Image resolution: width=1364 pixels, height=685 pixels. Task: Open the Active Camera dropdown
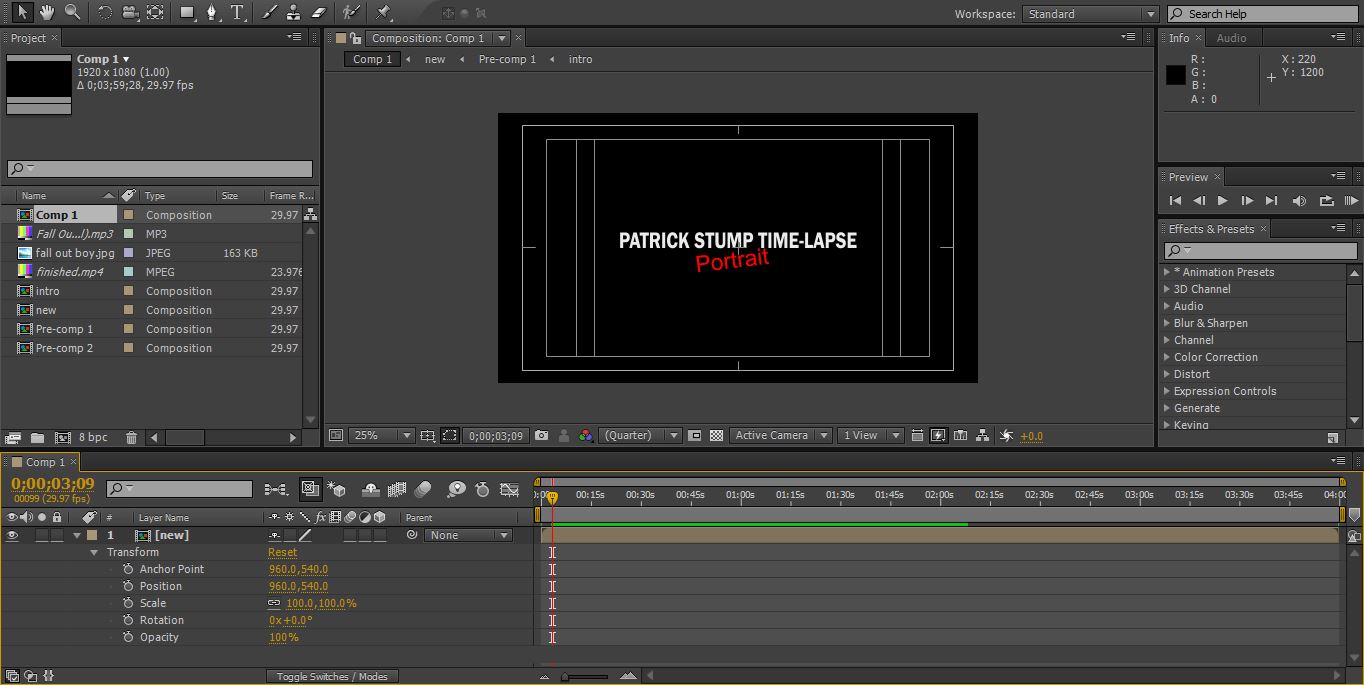point(781,436)
